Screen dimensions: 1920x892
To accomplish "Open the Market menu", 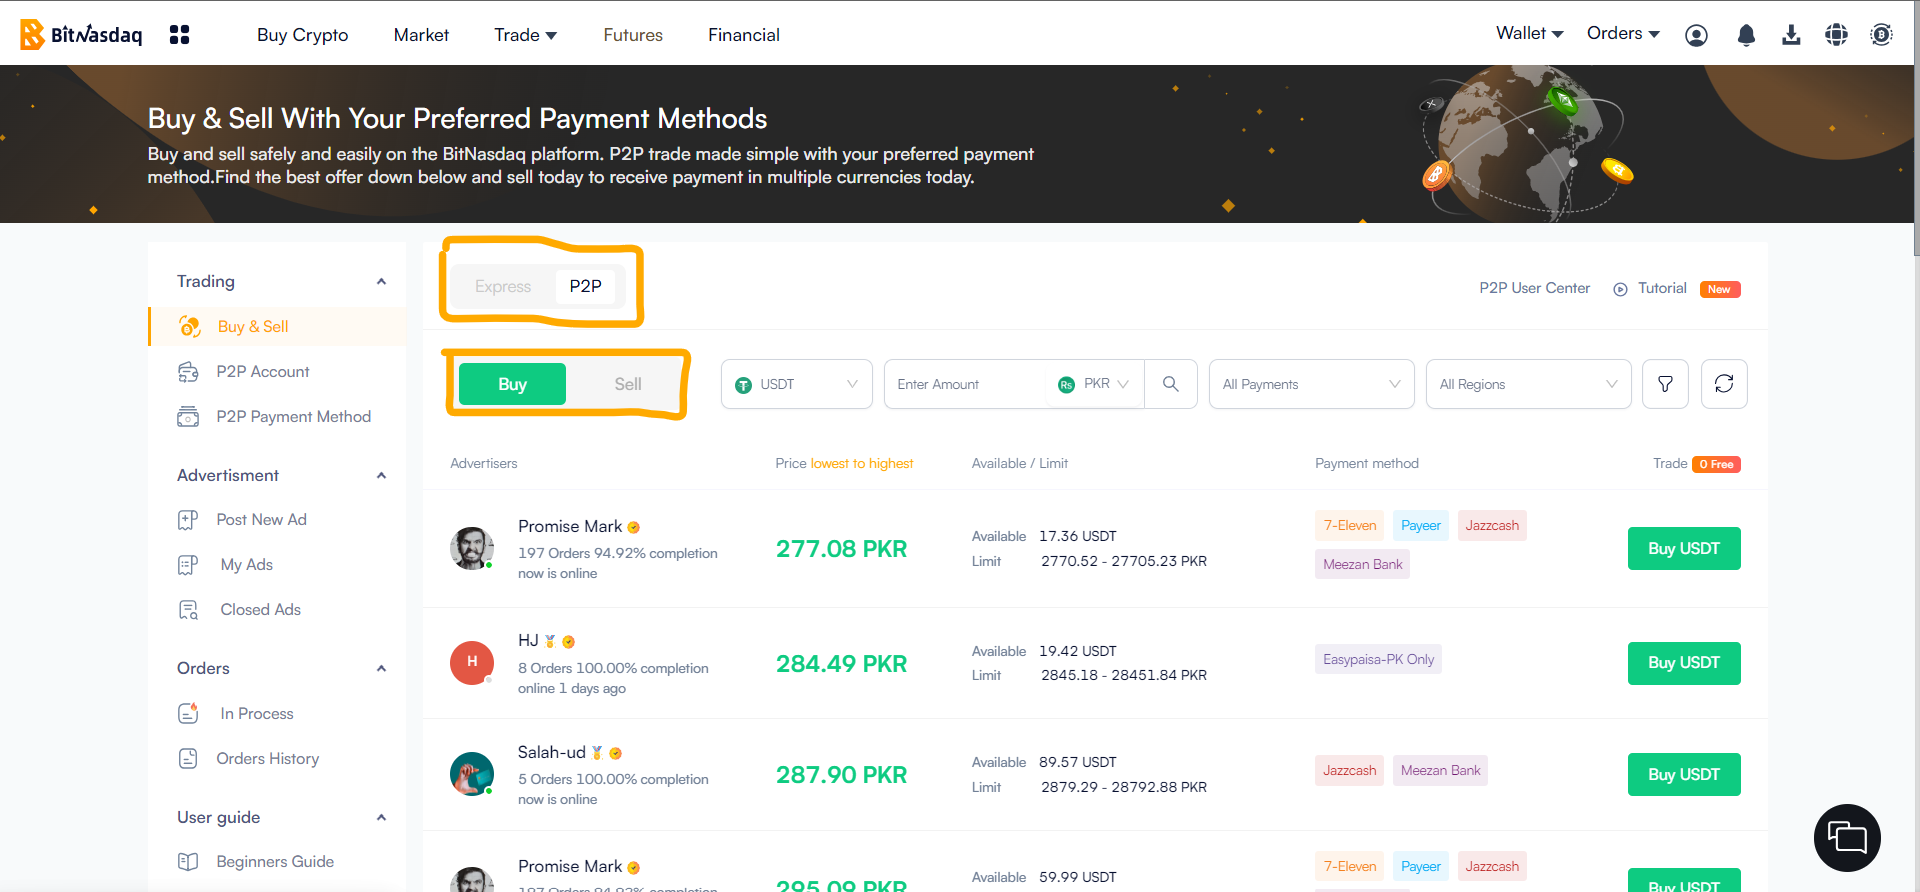I will 421,35.
